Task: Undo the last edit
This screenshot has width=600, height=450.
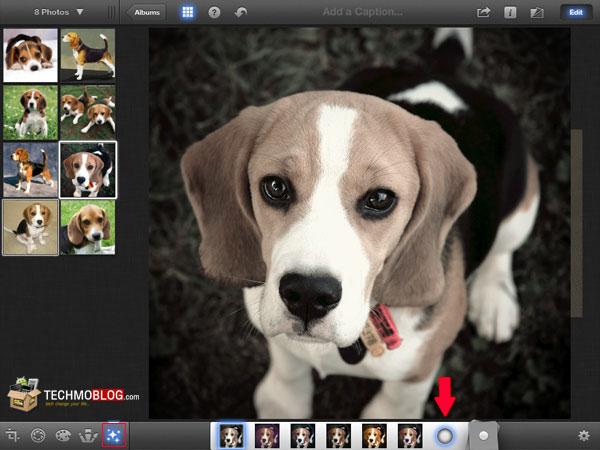Action: click(x=241, y=13)
